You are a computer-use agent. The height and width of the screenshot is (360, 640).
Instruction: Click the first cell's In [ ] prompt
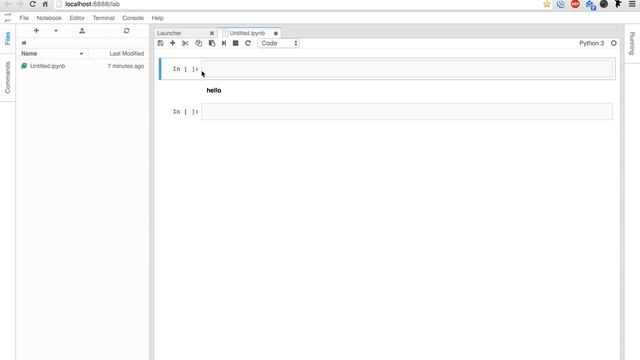185,69
